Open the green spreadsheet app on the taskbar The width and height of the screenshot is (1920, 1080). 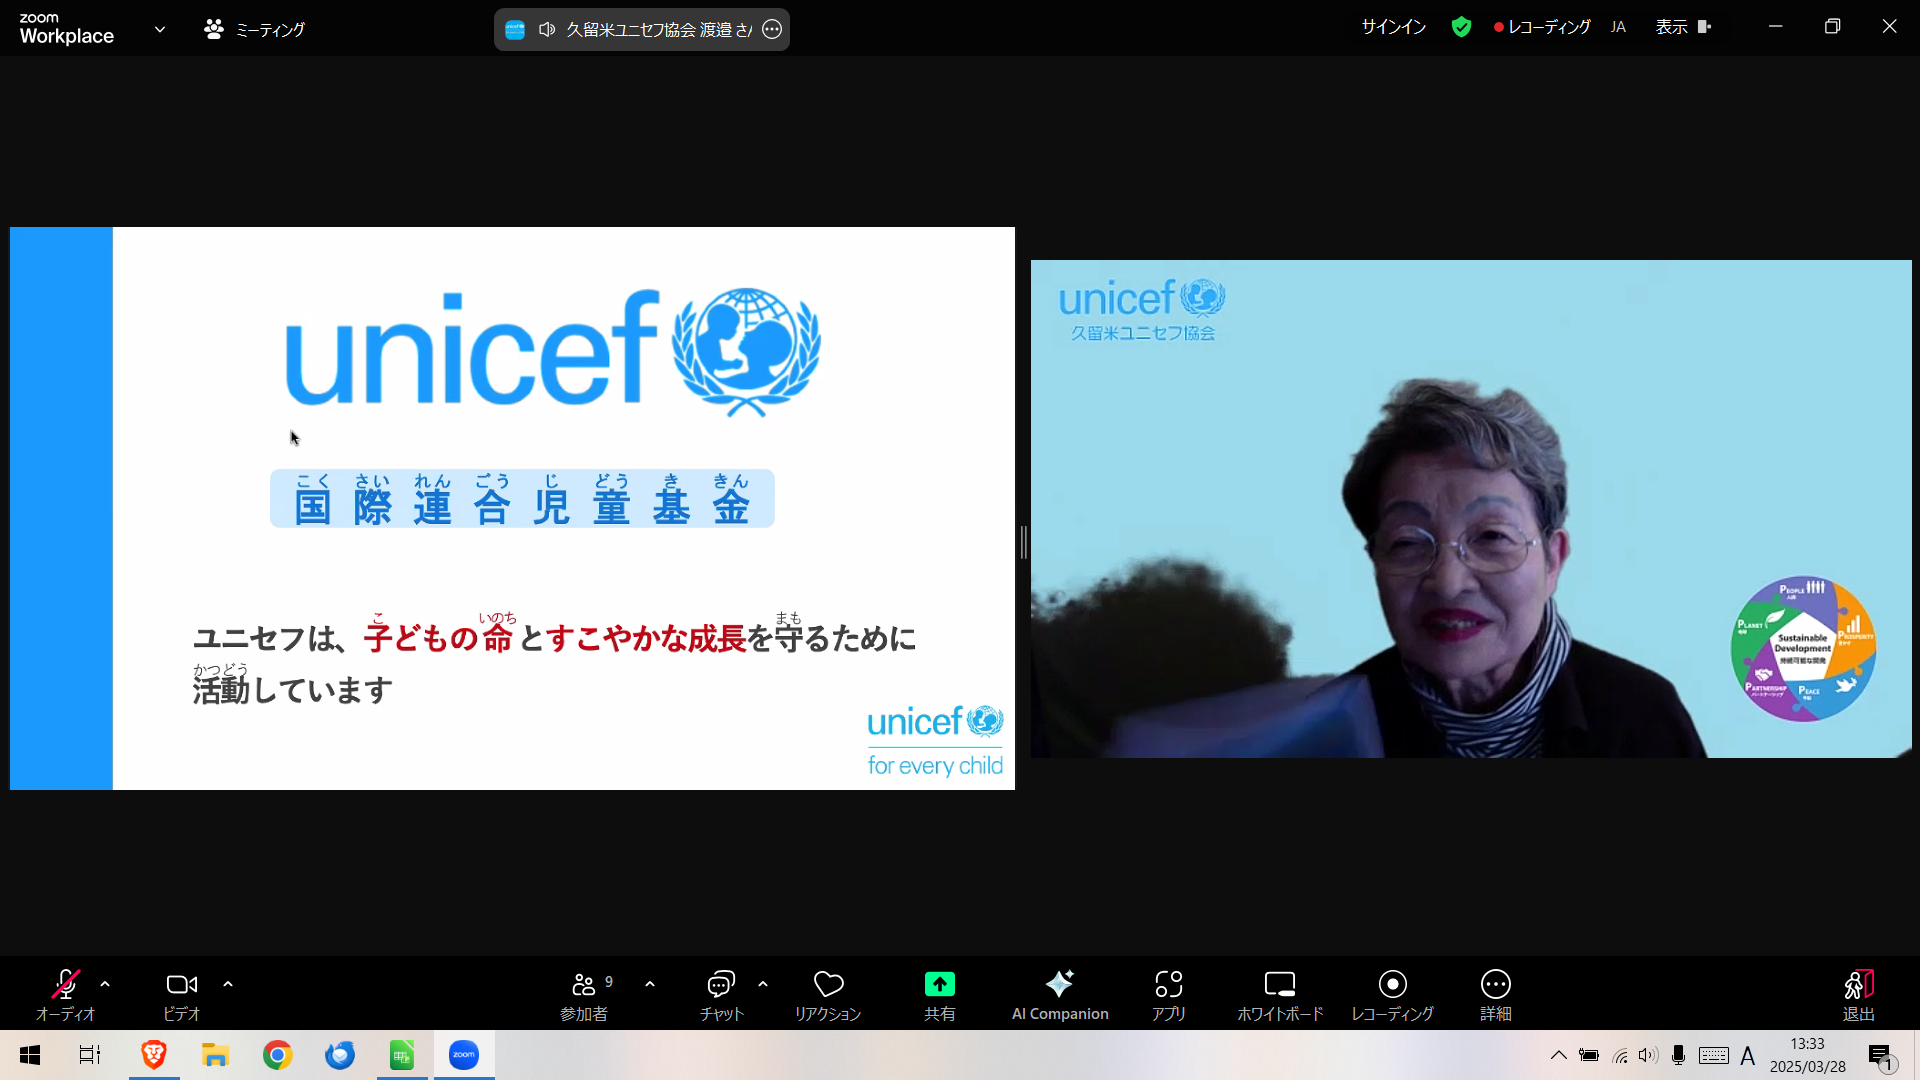click(x=402, y=1055)
